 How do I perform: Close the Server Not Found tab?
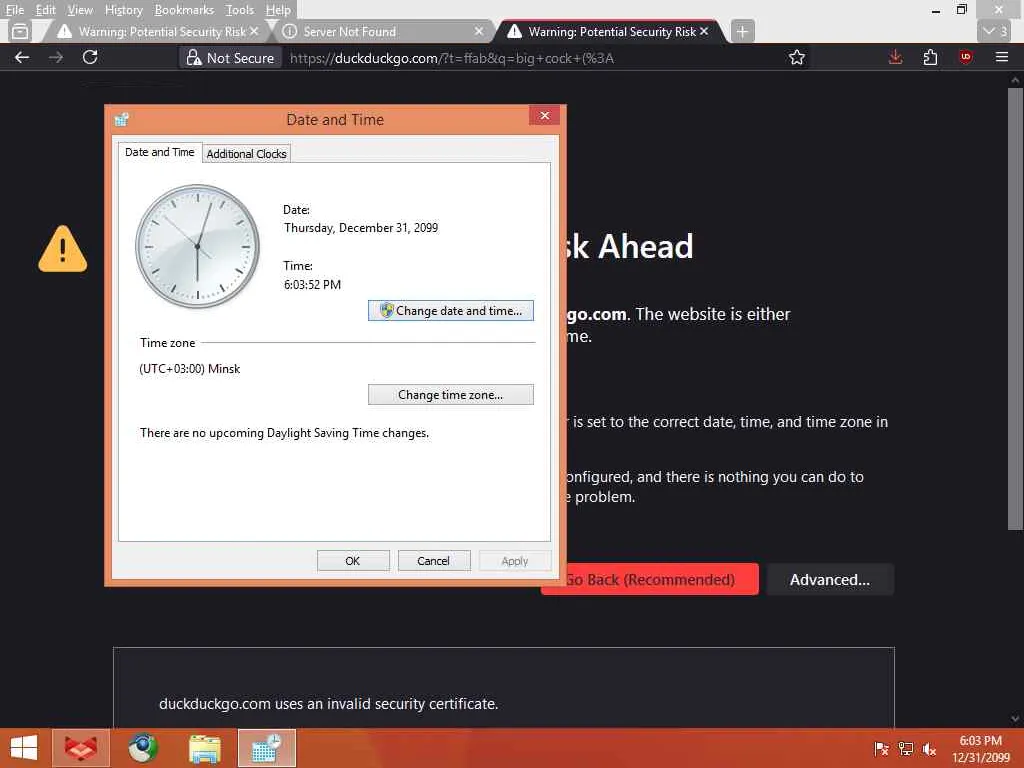coord(479,31)
